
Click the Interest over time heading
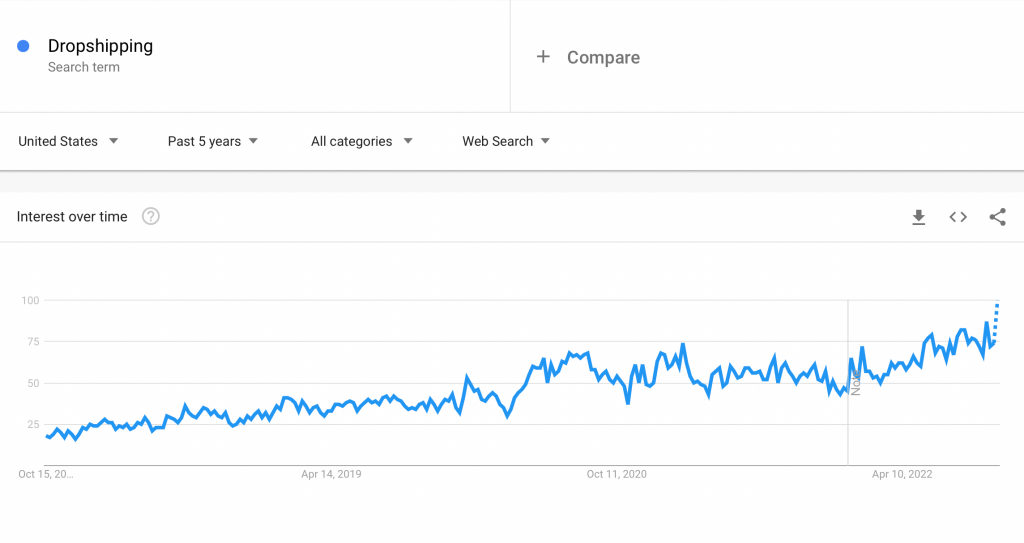tap(72, 217)
